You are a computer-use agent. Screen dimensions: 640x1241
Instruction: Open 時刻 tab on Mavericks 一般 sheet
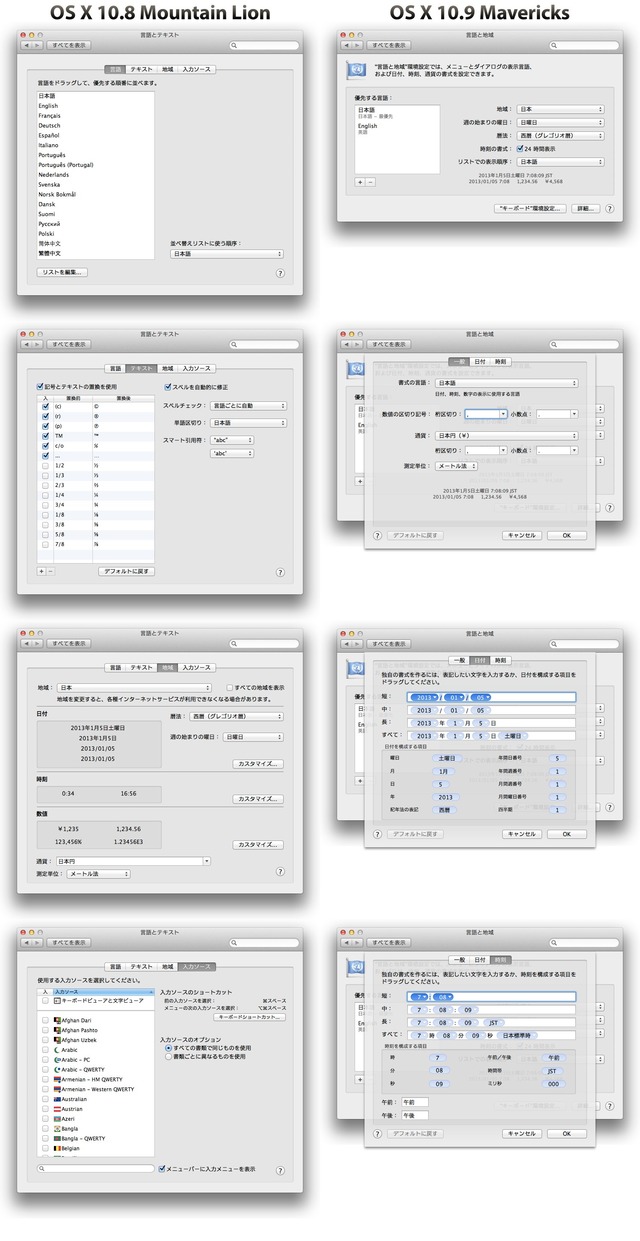coord(500,362)
